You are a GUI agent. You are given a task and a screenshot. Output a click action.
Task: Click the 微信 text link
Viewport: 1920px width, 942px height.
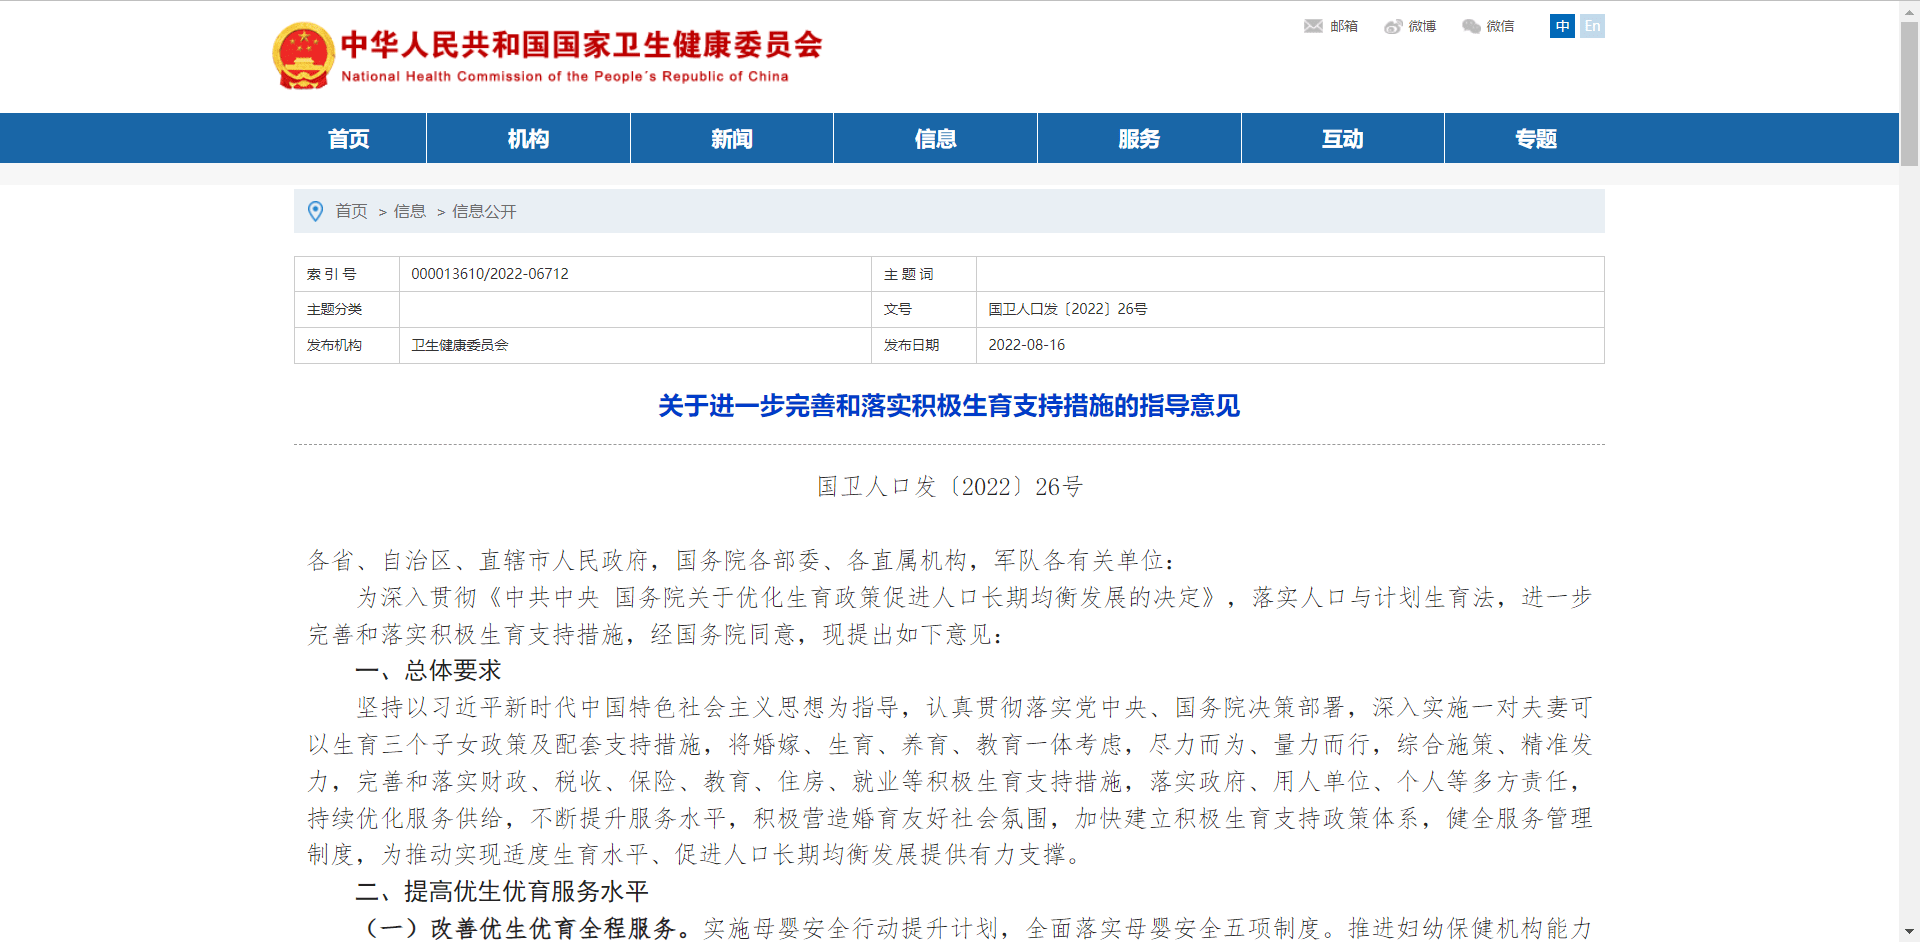(1500, 26)
